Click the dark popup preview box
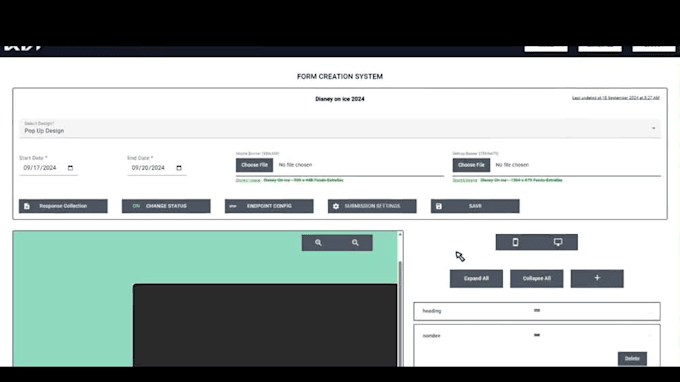This screenshot has width=680, height=382. (x=265, y=325)
